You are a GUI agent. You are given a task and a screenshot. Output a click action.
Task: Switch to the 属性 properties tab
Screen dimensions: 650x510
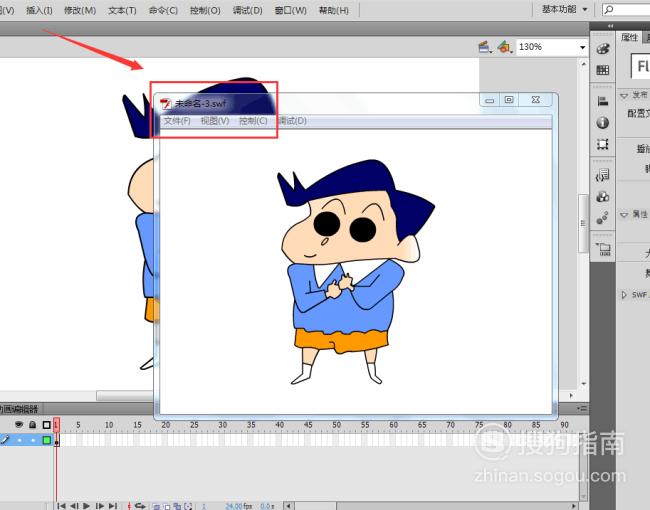pyautogui.click(x=629, y=38)
